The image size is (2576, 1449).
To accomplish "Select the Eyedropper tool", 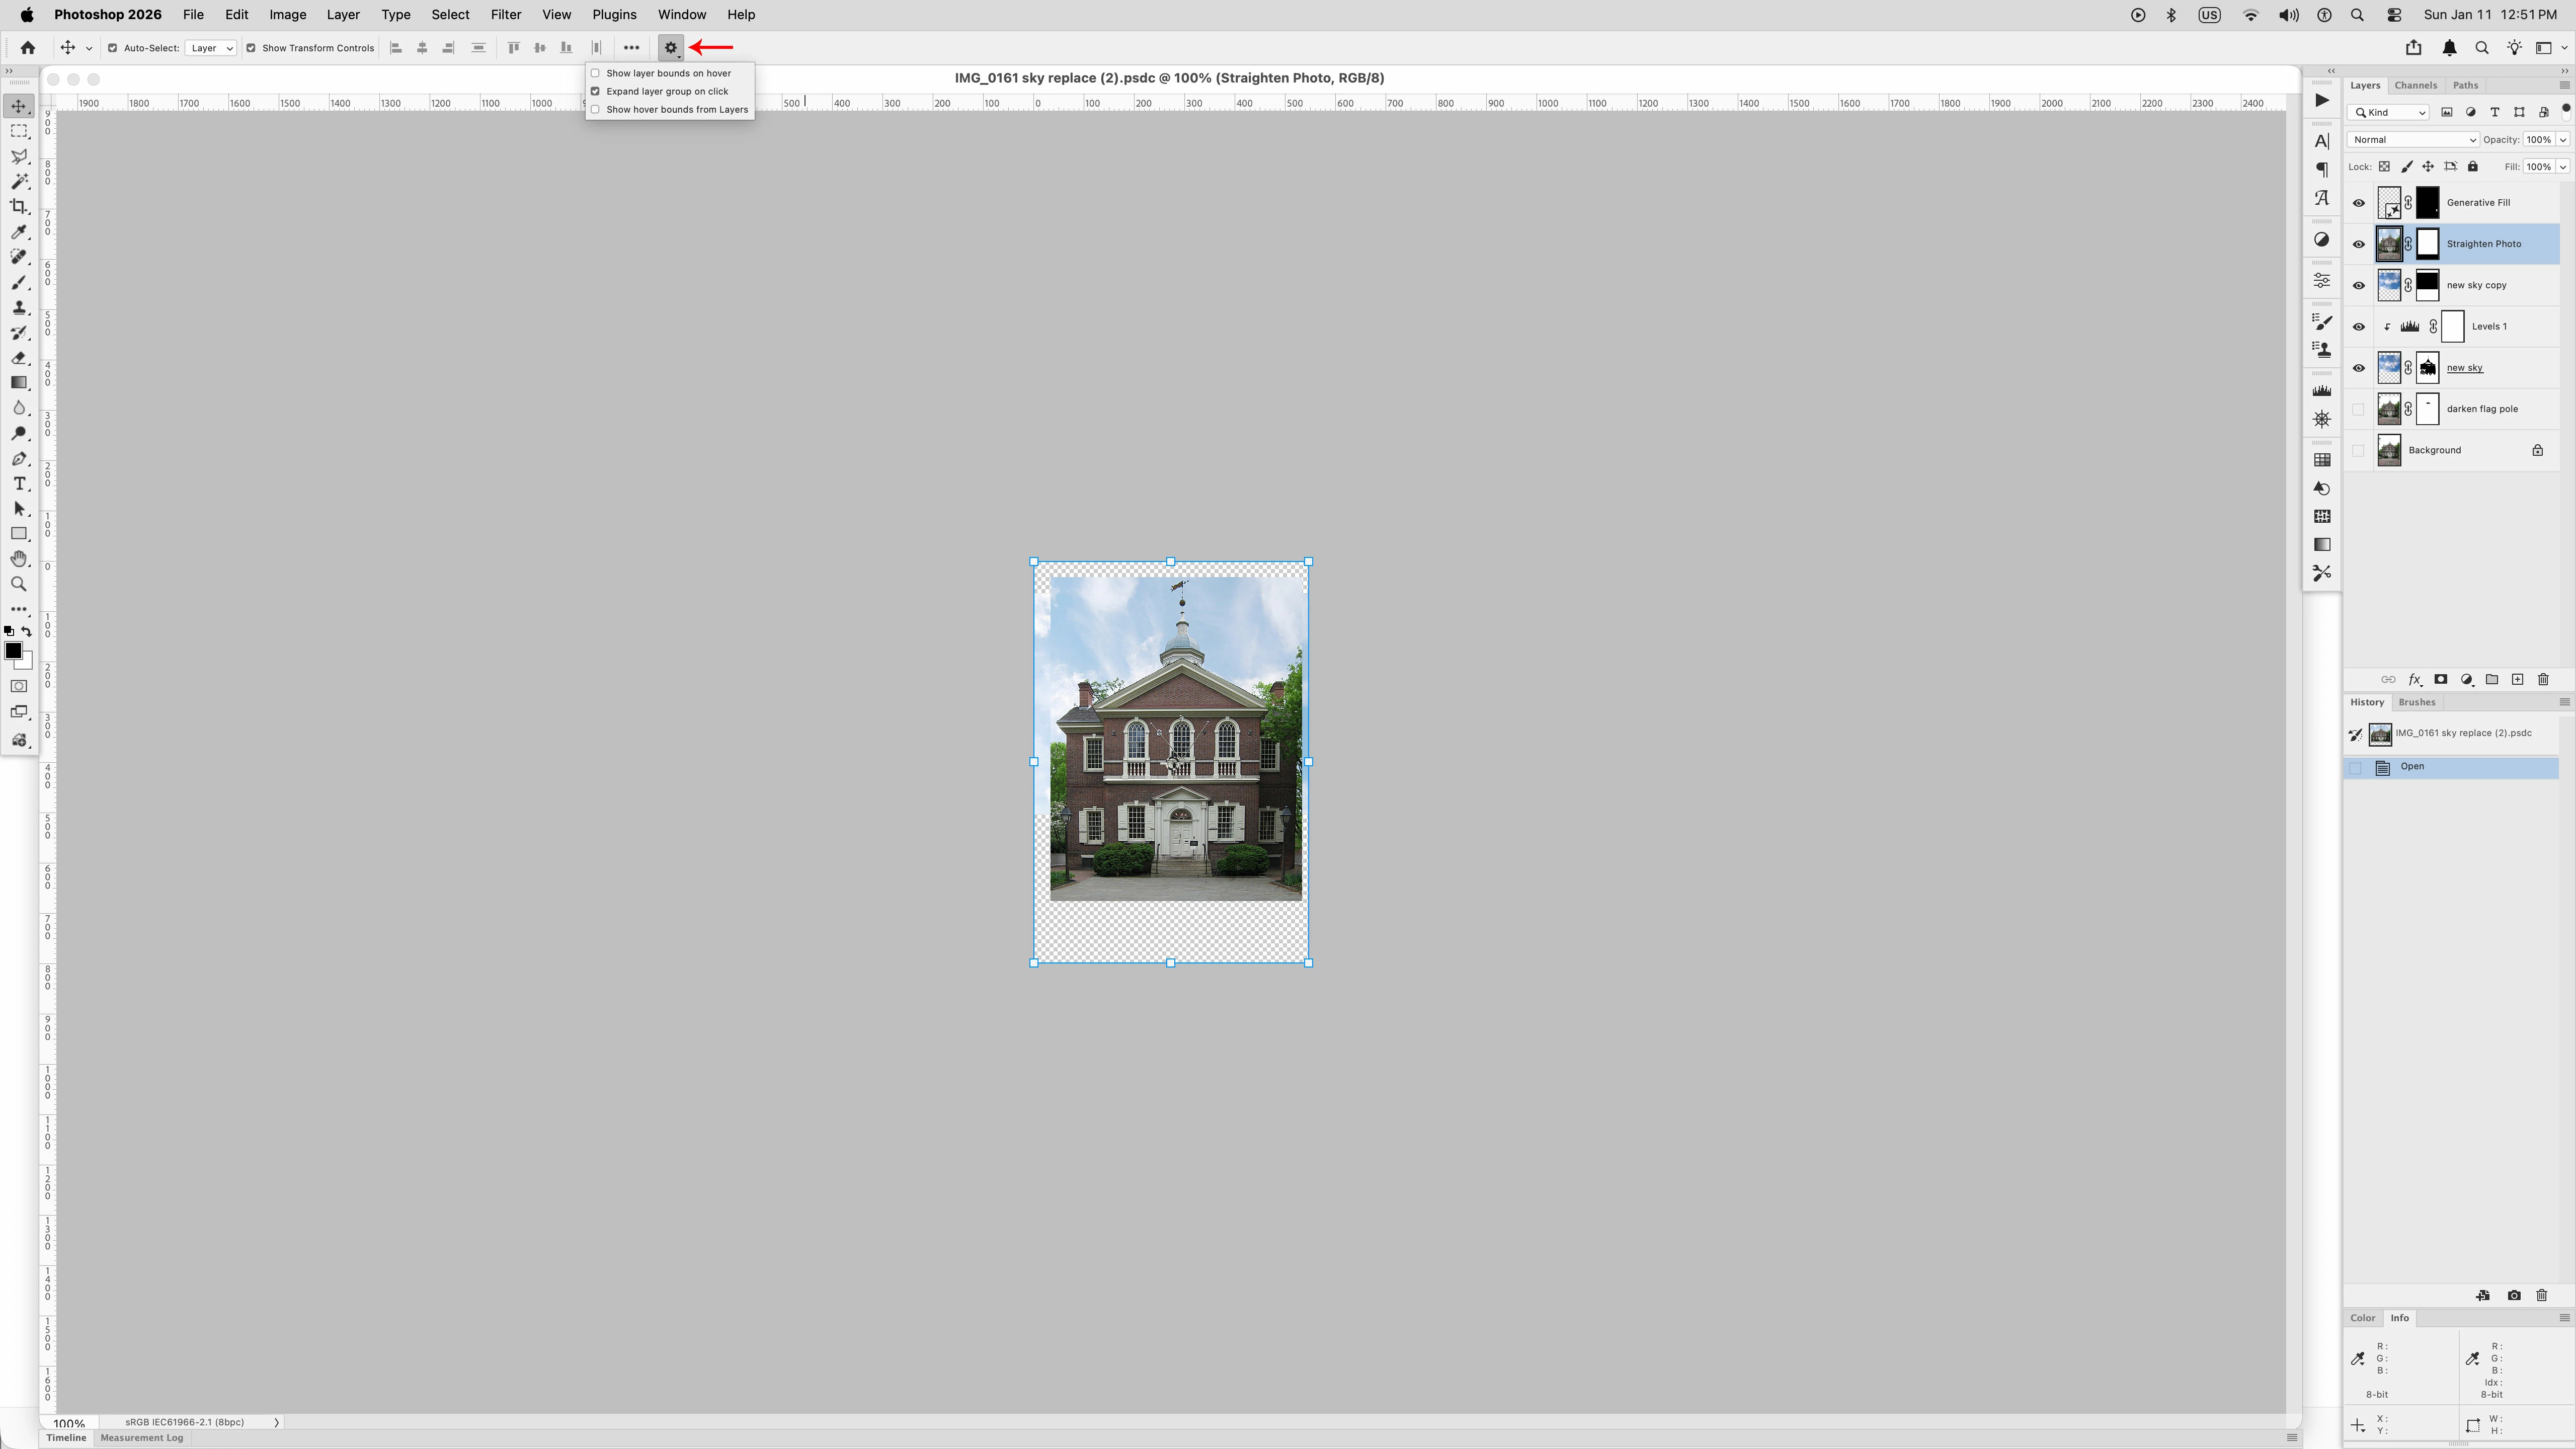I will point(19,232).
